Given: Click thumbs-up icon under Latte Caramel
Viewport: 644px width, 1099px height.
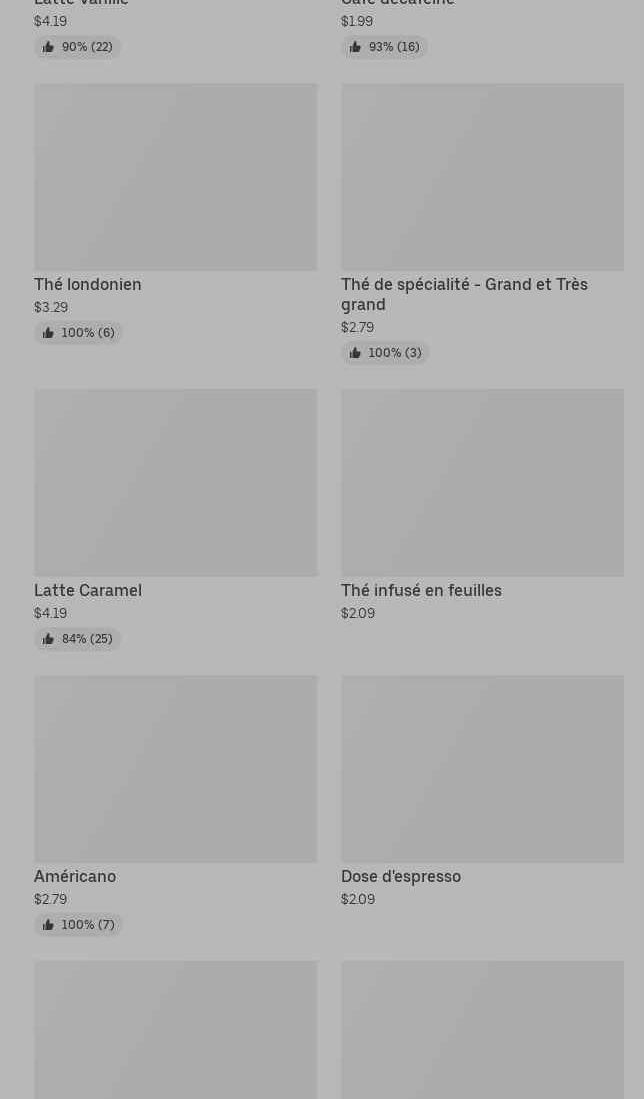Looking at the screenshot, I should [x=48, y=639].
